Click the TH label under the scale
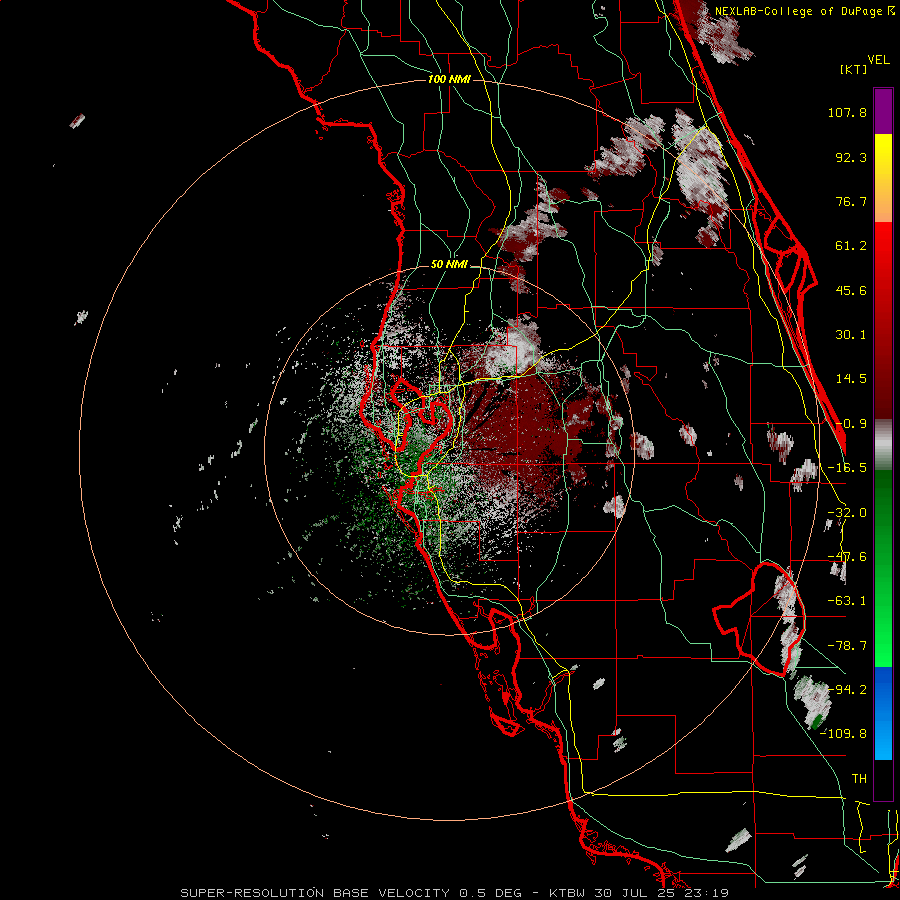The width and height of the screenshot is (900, 900). point(859,779)
